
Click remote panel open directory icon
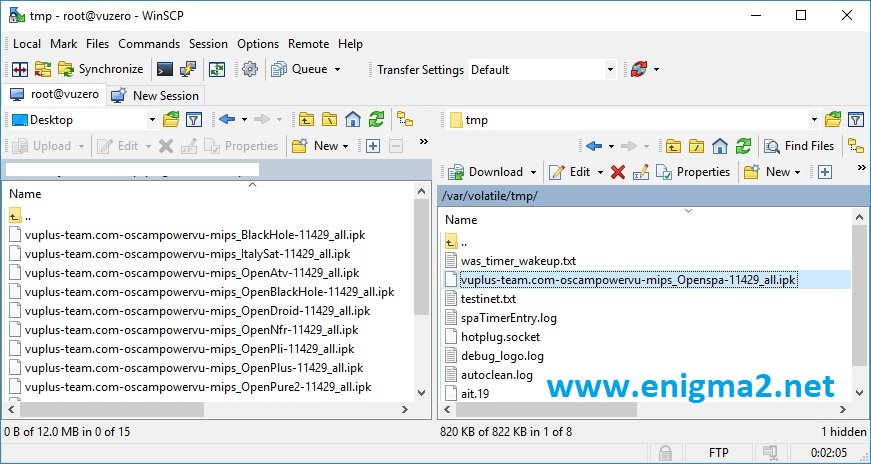pyautogui.click(x=833, y=119)
